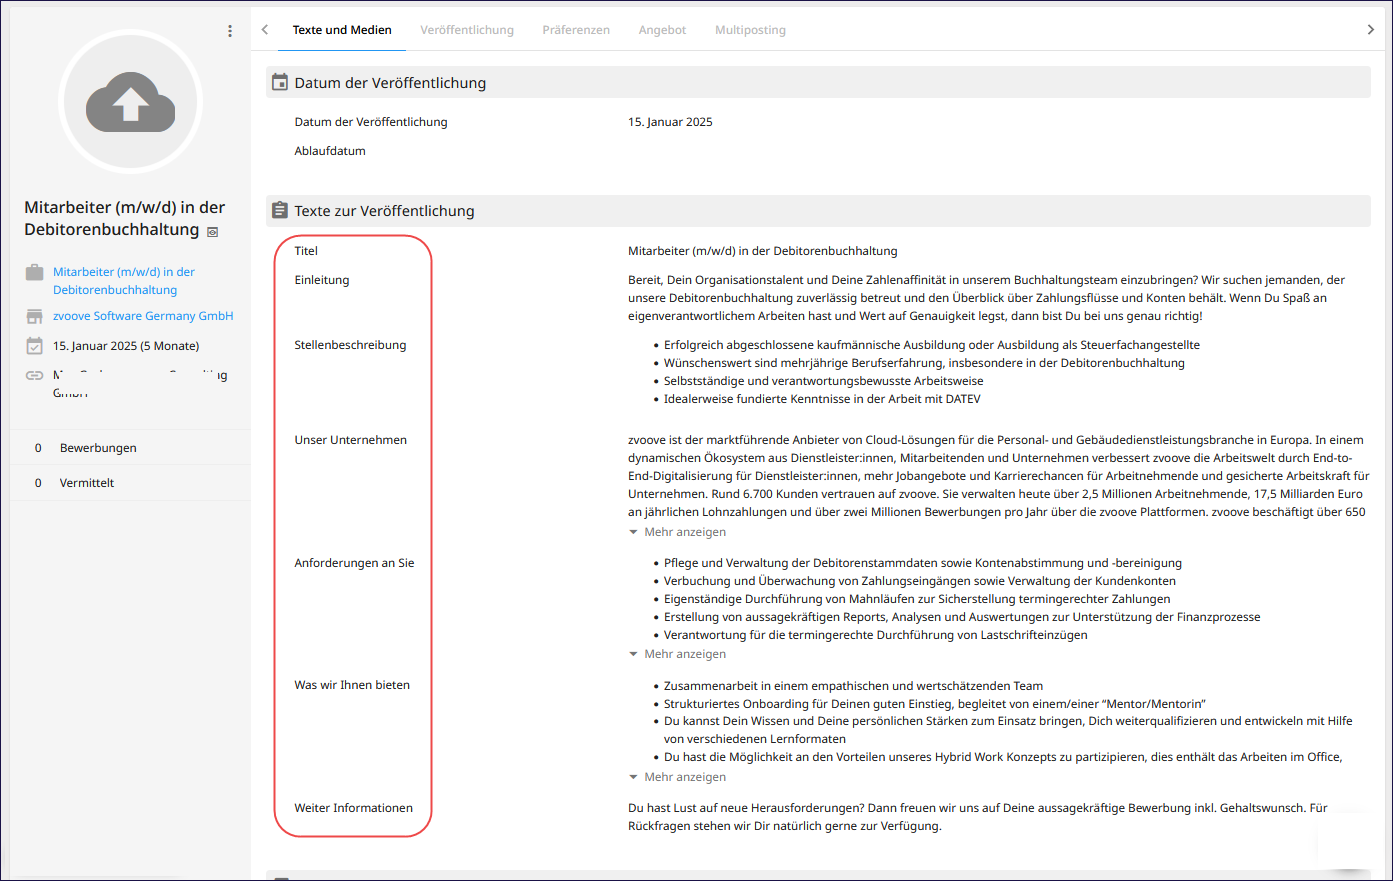This screenshot has width=1393, height=881.
Task: Click the bullet about Lastschrifteinzügen
Action: pos(876,635)
